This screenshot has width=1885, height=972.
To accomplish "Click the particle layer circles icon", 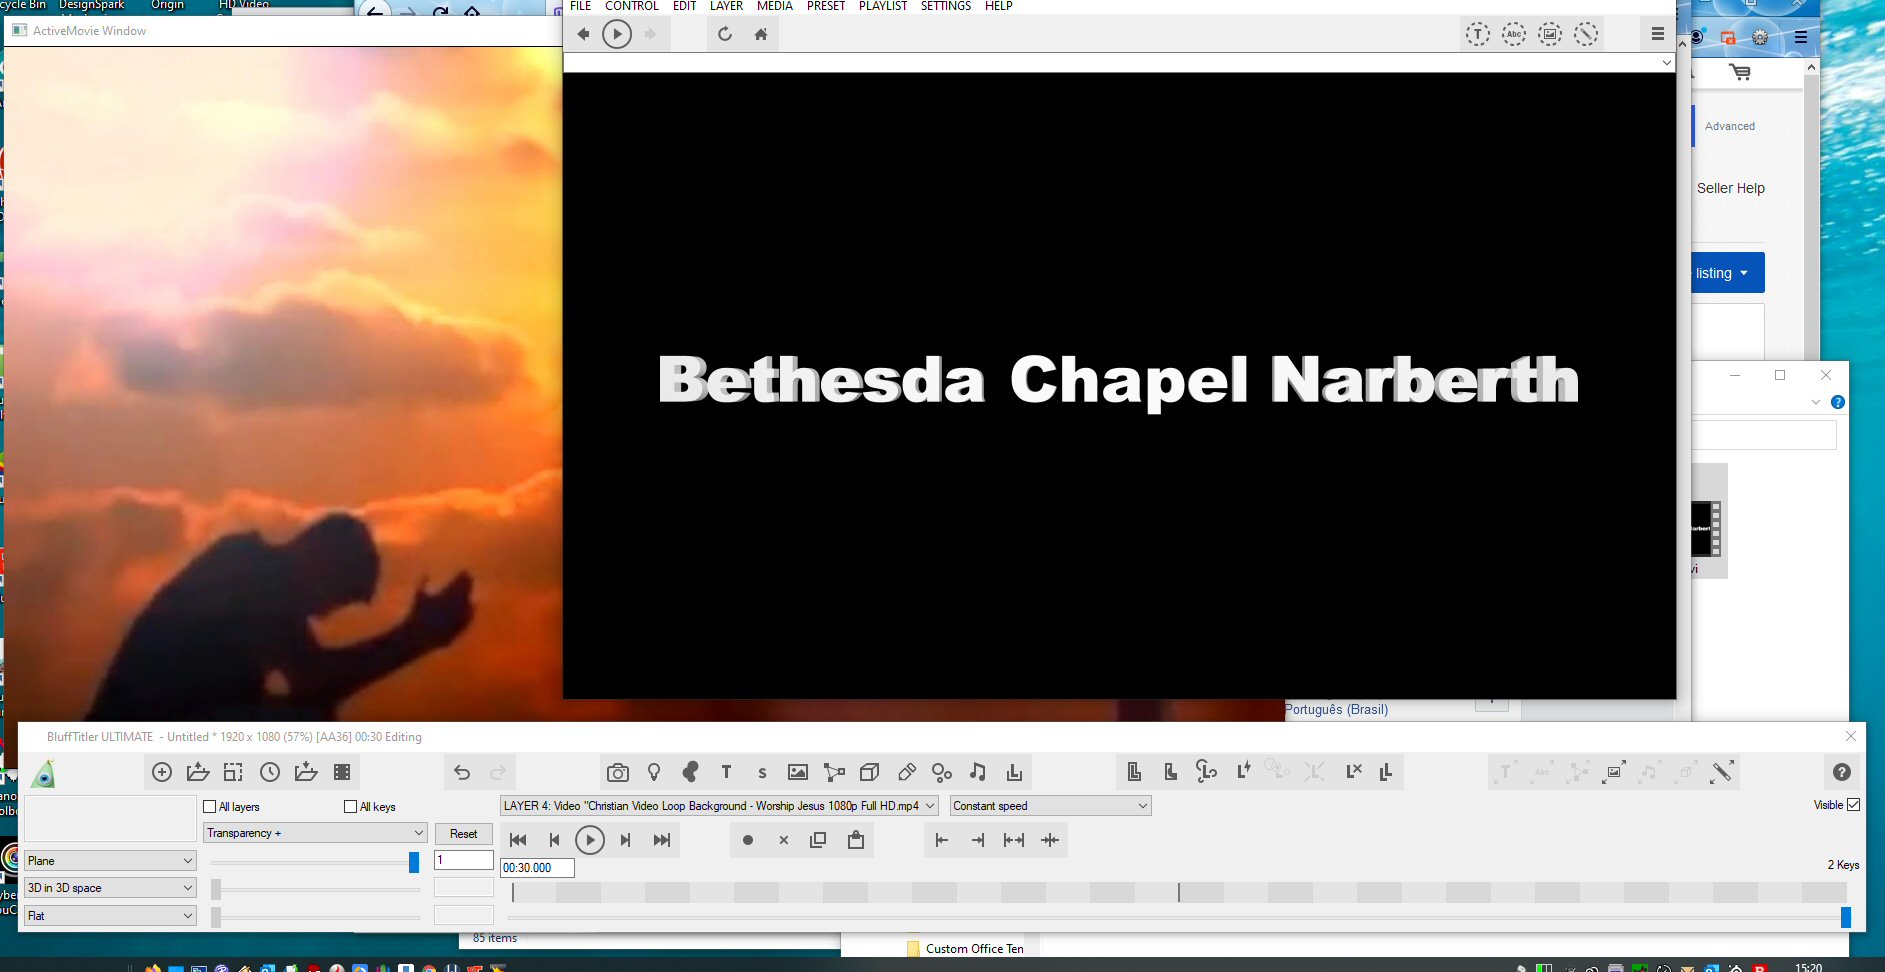I will 942,772.
